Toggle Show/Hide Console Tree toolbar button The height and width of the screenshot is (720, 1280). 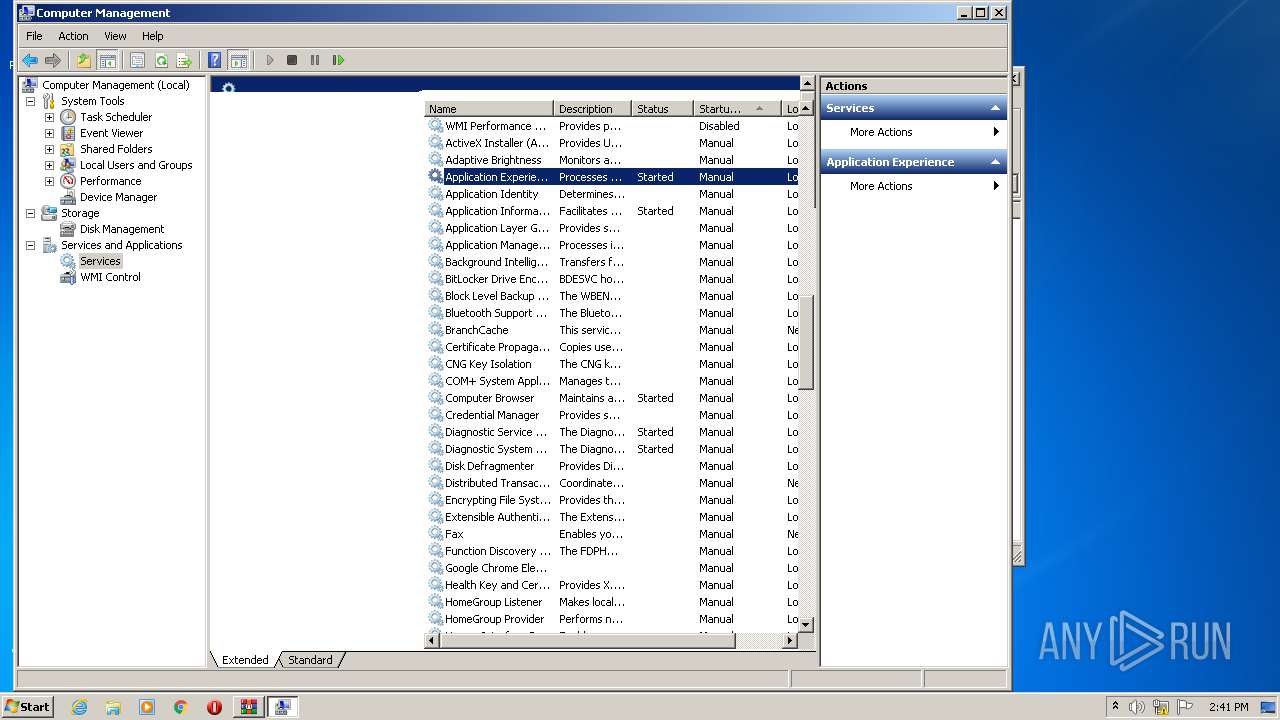point(106,60)
